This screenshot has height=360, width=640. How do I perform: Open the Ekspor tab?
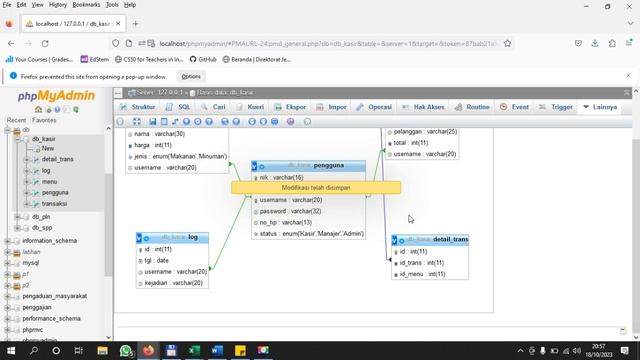point(290,107)
